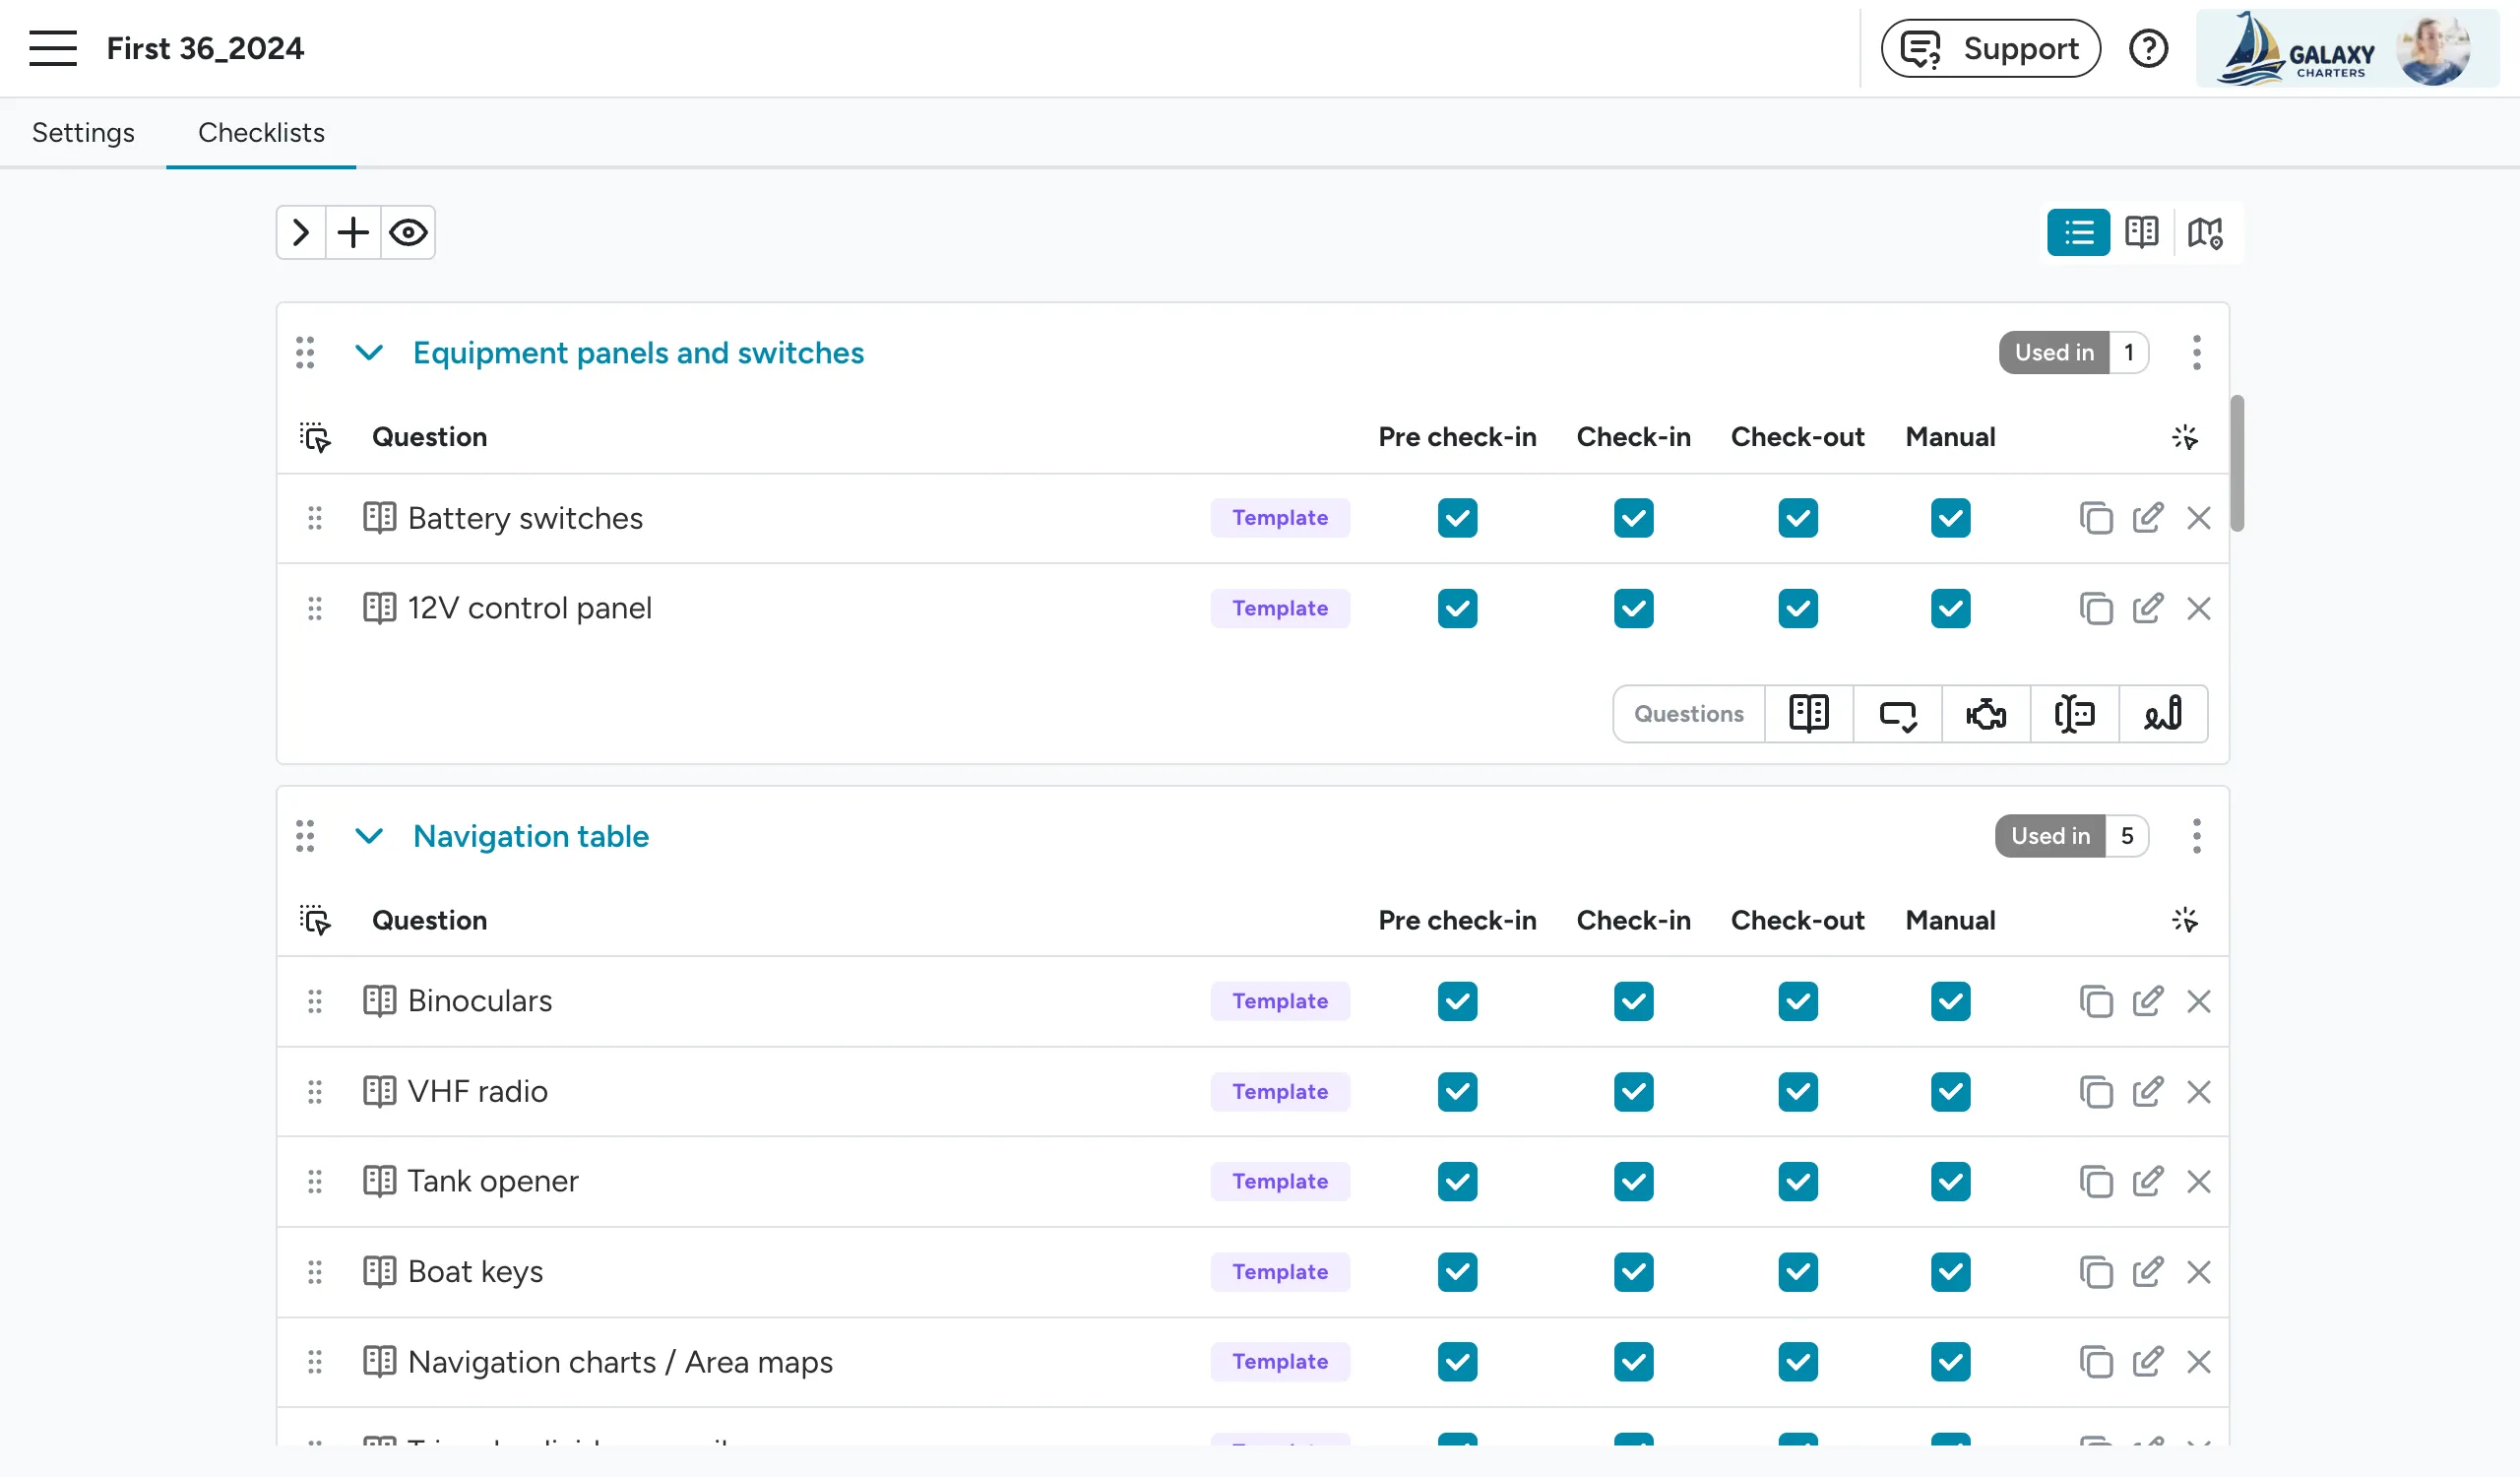
Task: Uncheck Pre check-in for Battery switches
Action: [1457, 518]
